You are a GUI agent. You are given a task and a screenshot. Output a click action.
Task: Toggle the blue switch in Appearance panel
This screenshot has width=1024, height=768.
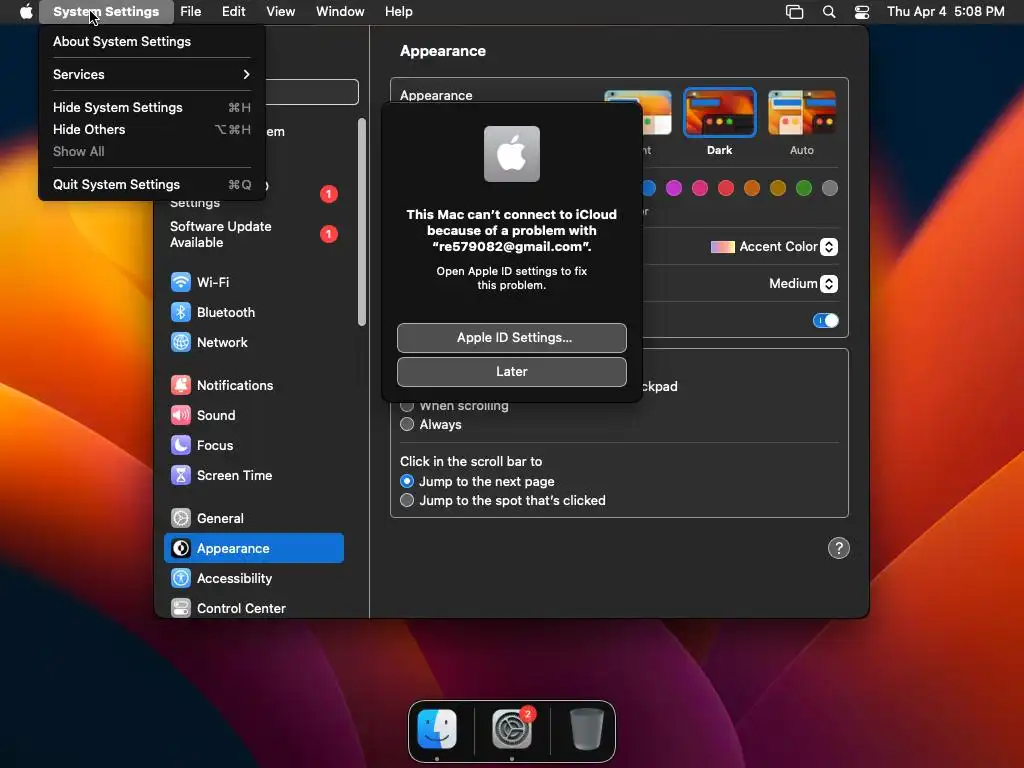tap(825, 321)
